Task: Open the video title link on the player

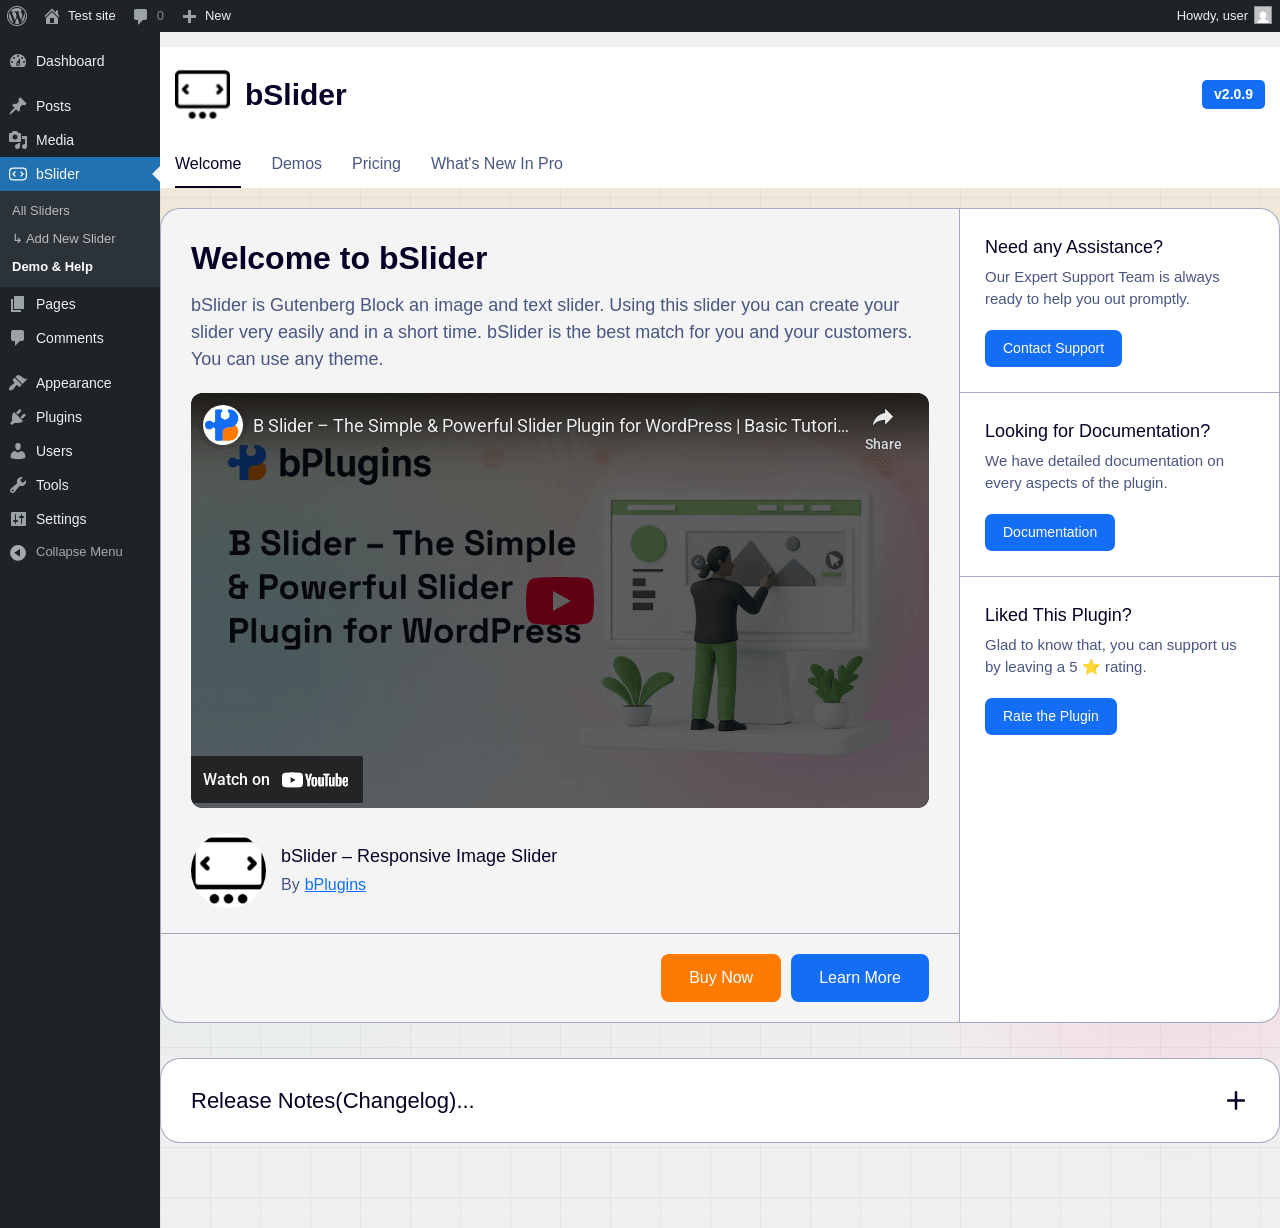Action: tap(551, 426)
